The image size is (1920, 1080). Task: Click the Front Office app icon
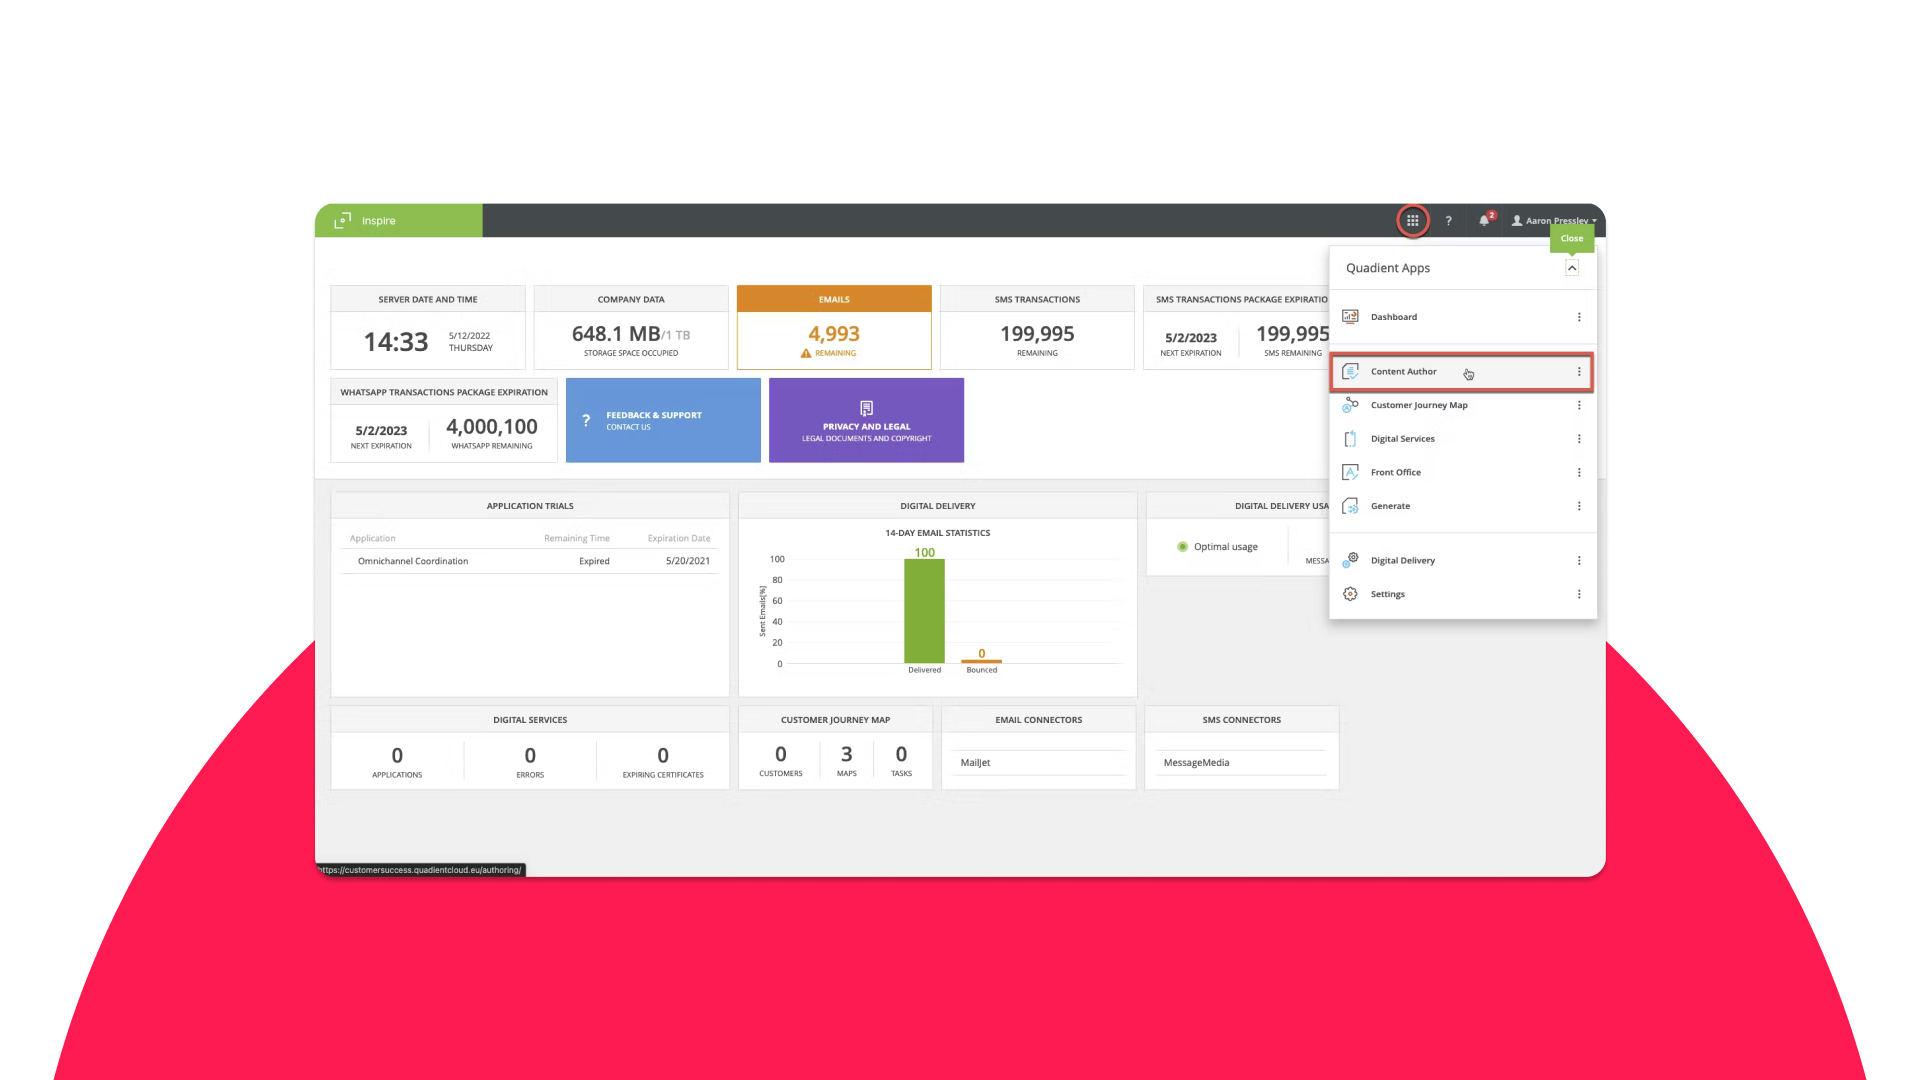point(1350,472)
